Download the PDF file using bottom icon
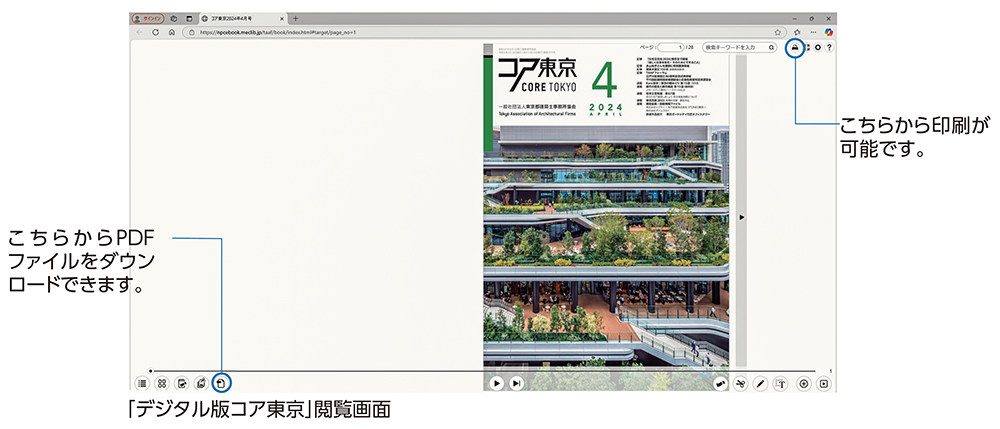Screen dimensions: 1000x429 tap(221, 382)
